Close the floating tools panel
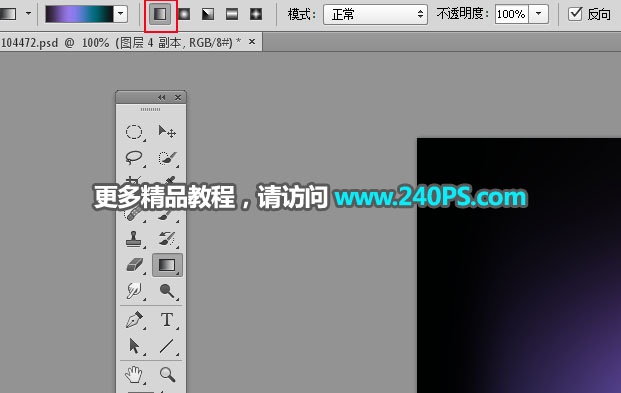Image resolution: width=621 pixels, height=393 pixels. [x=178, y=97]
